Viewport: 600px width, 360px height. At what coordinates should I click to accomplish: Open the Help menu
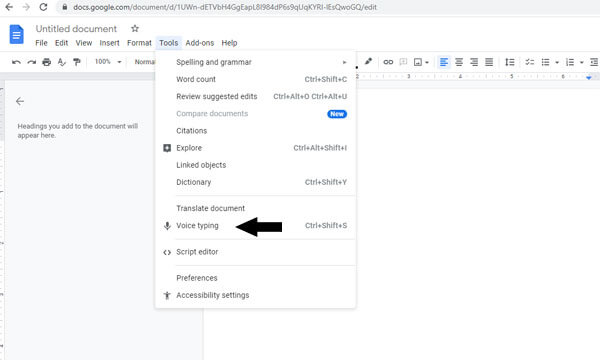pos(229,43)
